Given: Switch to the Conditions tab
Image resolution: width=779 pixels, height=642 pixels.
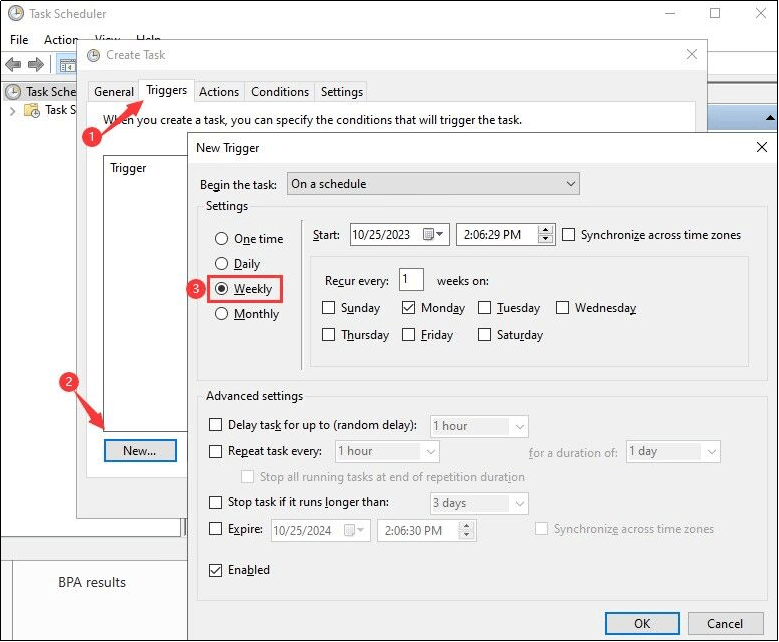Looking at the screenshot, I should (x=280, y=92).
